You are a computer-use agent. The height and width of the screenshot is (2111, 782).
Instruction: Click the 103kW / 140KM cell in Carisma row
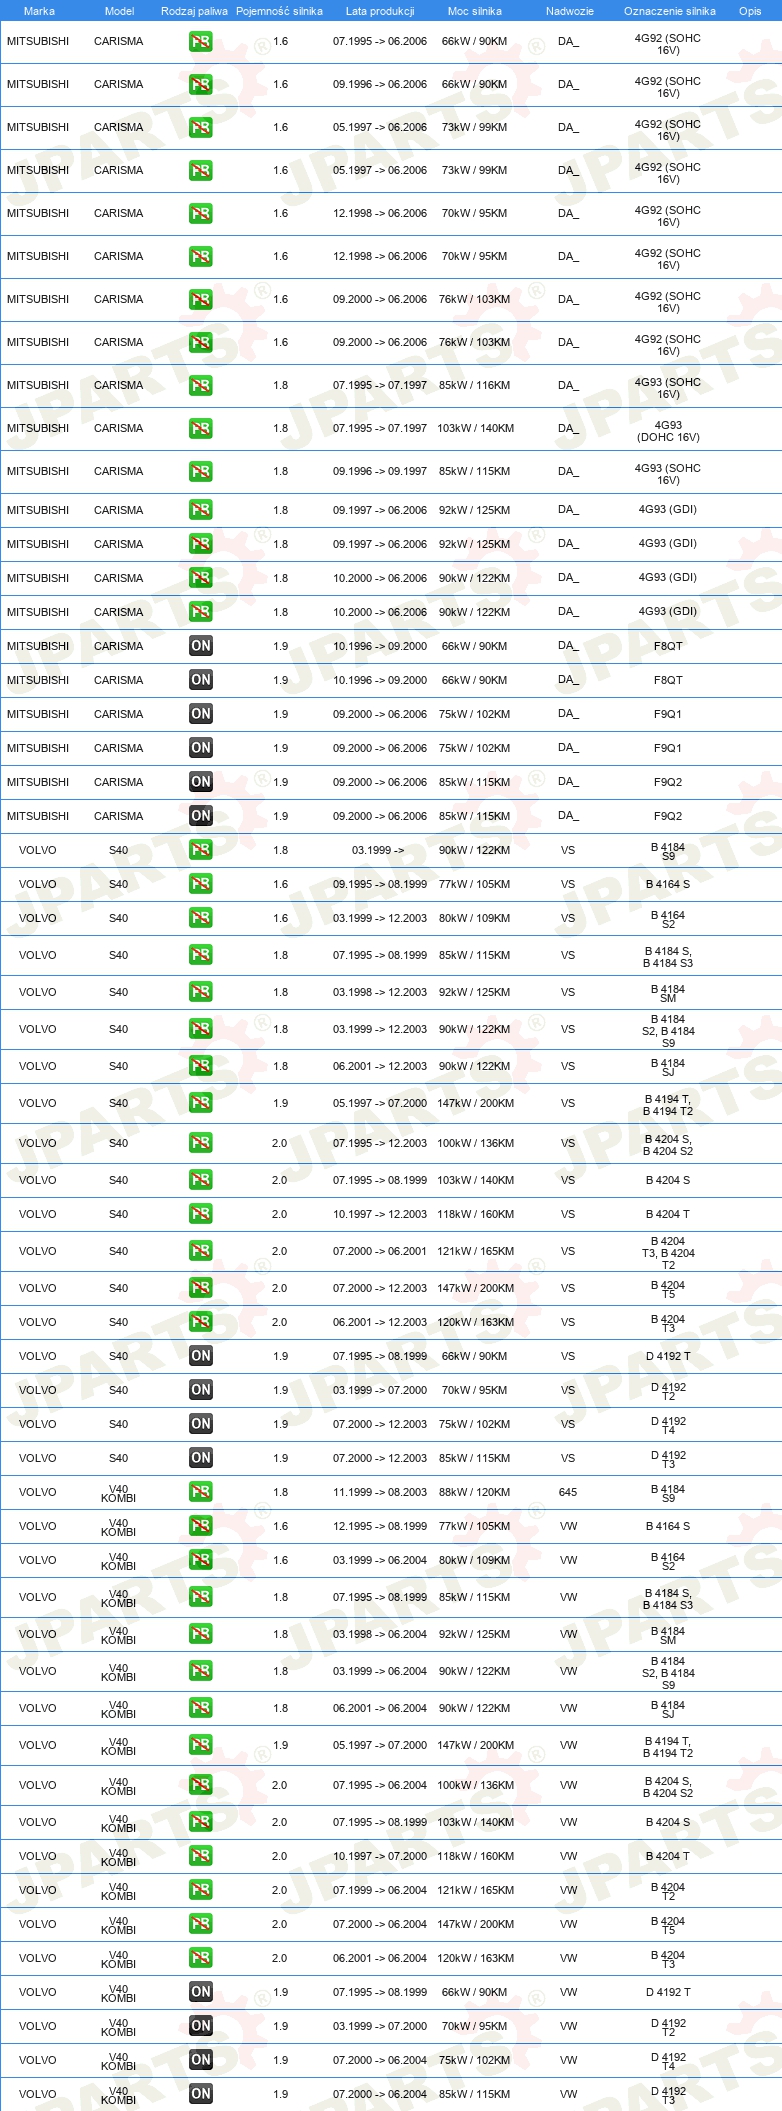(475, 428)
